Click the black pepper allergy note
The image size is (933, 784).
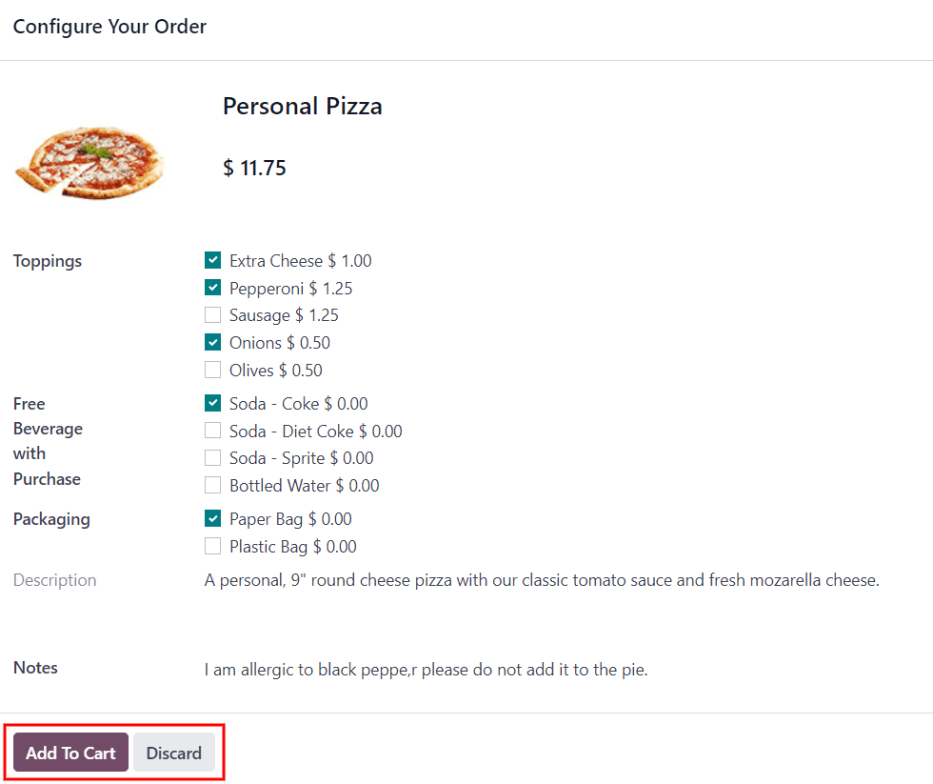point(428,668)
